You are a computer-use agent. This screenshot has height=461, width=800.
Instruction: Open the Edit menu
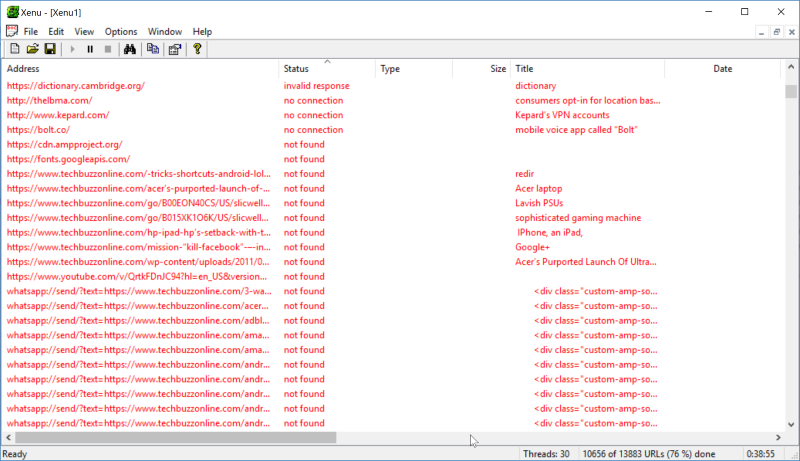[x=56, y=32]
